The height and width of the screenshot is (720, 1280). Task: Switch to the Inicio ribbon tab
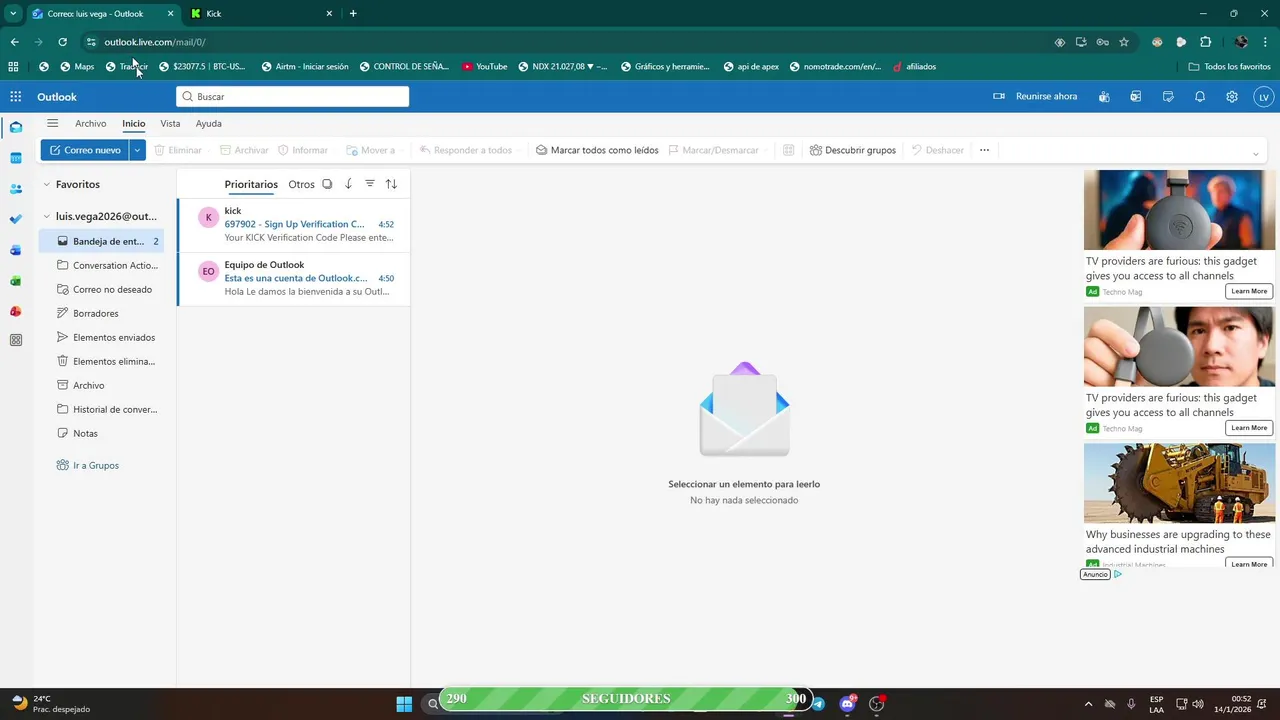(x=133, y=123)
